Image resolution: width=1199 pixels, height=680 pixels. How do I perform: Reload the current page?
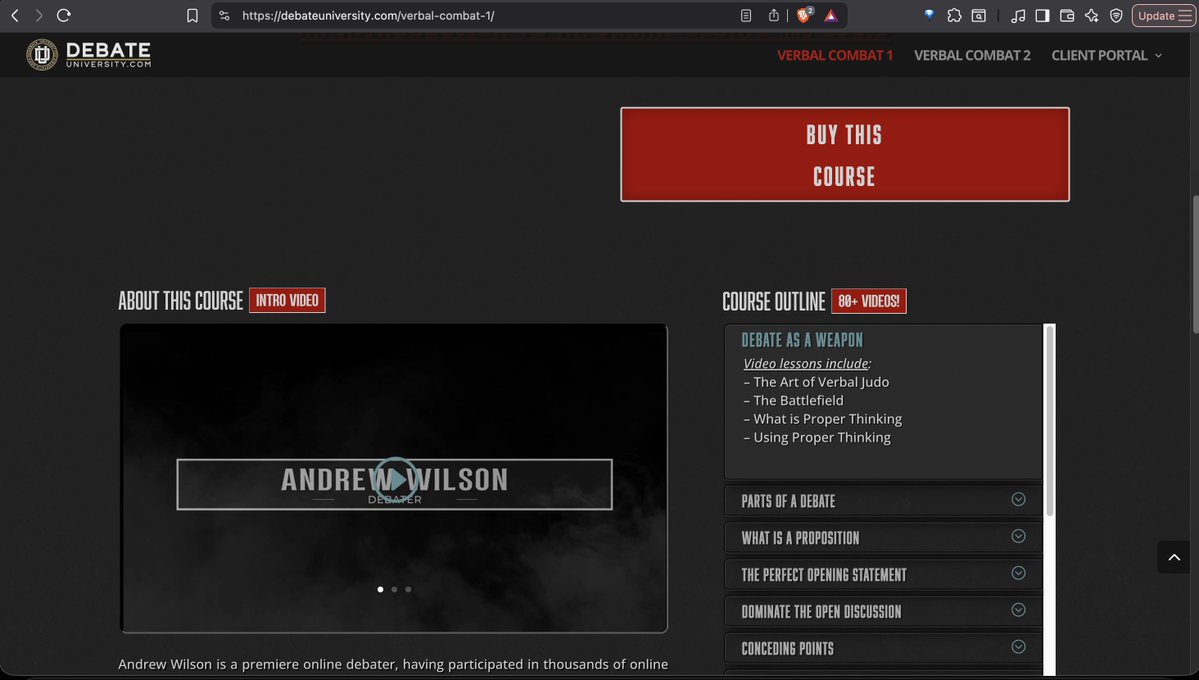click(64, 15)
